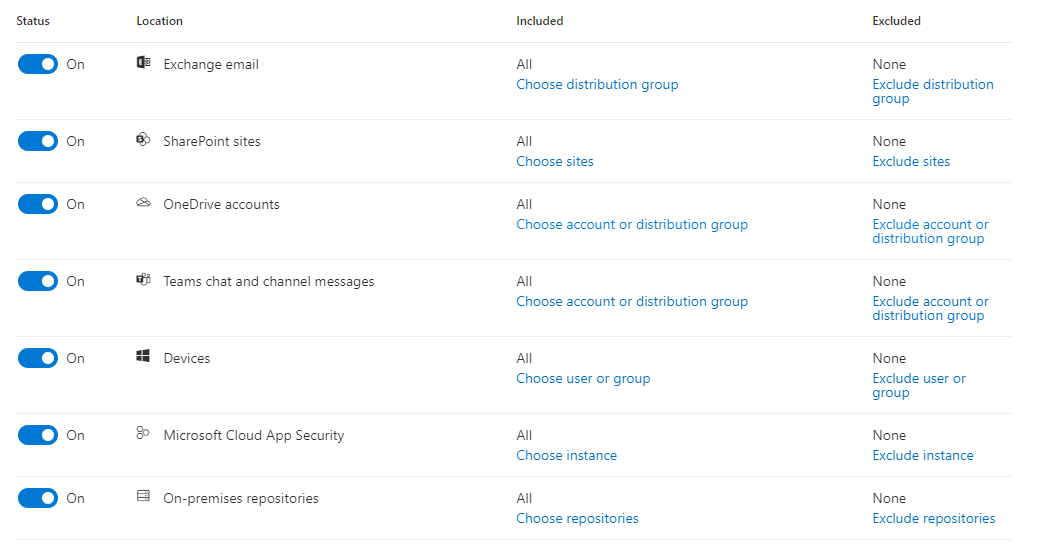1058x546 pixels.
Task: Open the Exclude sites link
Action: coord(911,162)
